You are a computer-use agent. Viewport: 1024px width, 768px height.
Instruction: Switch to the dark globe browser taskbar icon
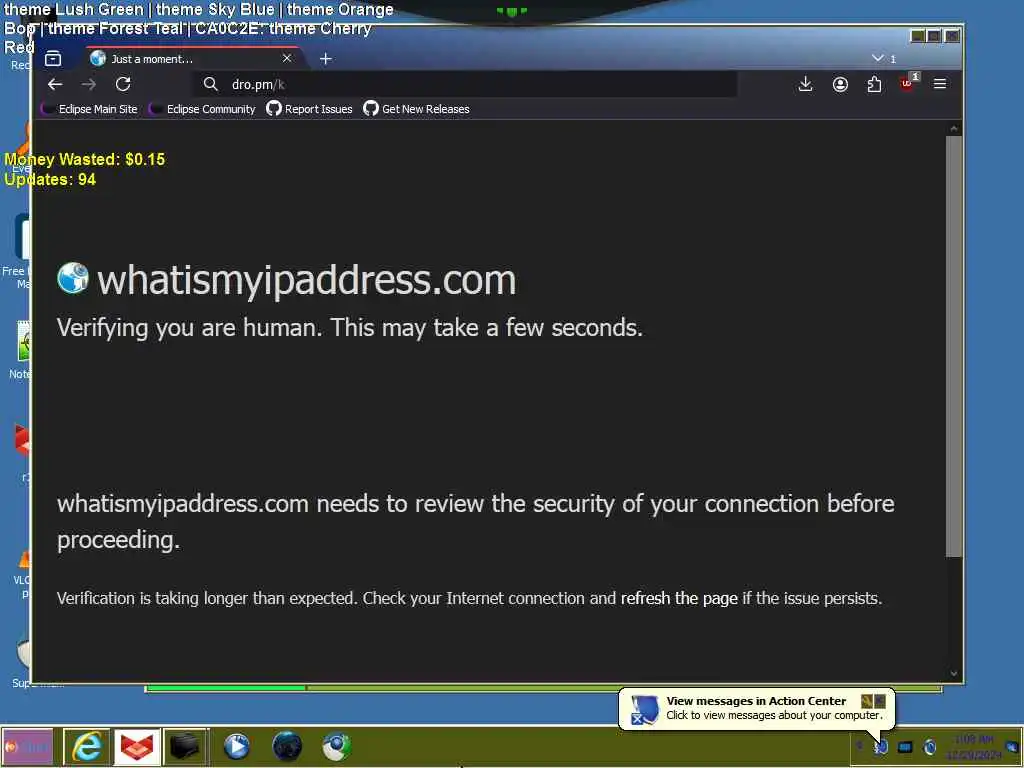tap(287, 746)
